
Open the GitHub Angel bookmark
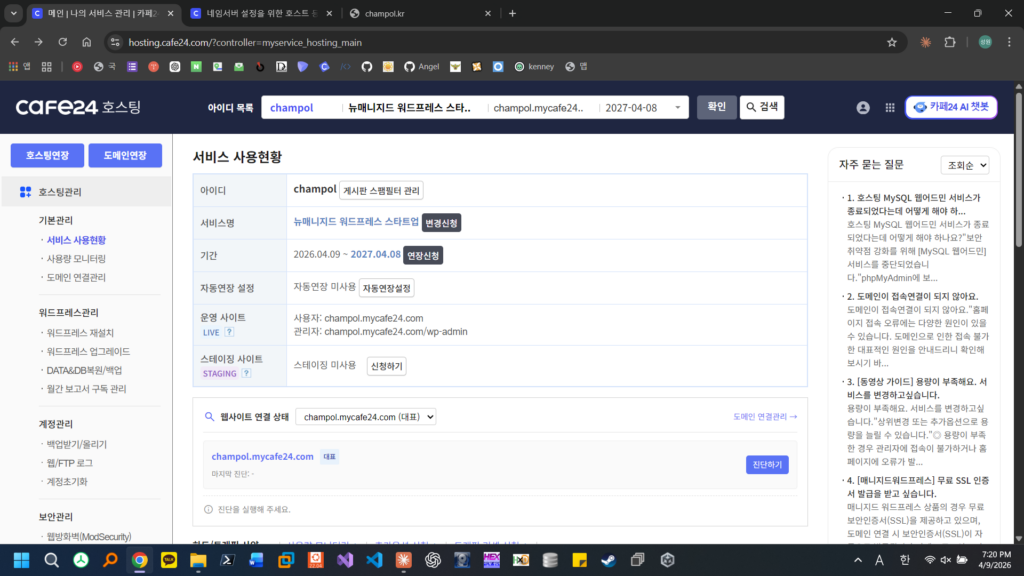click(421, 67)
